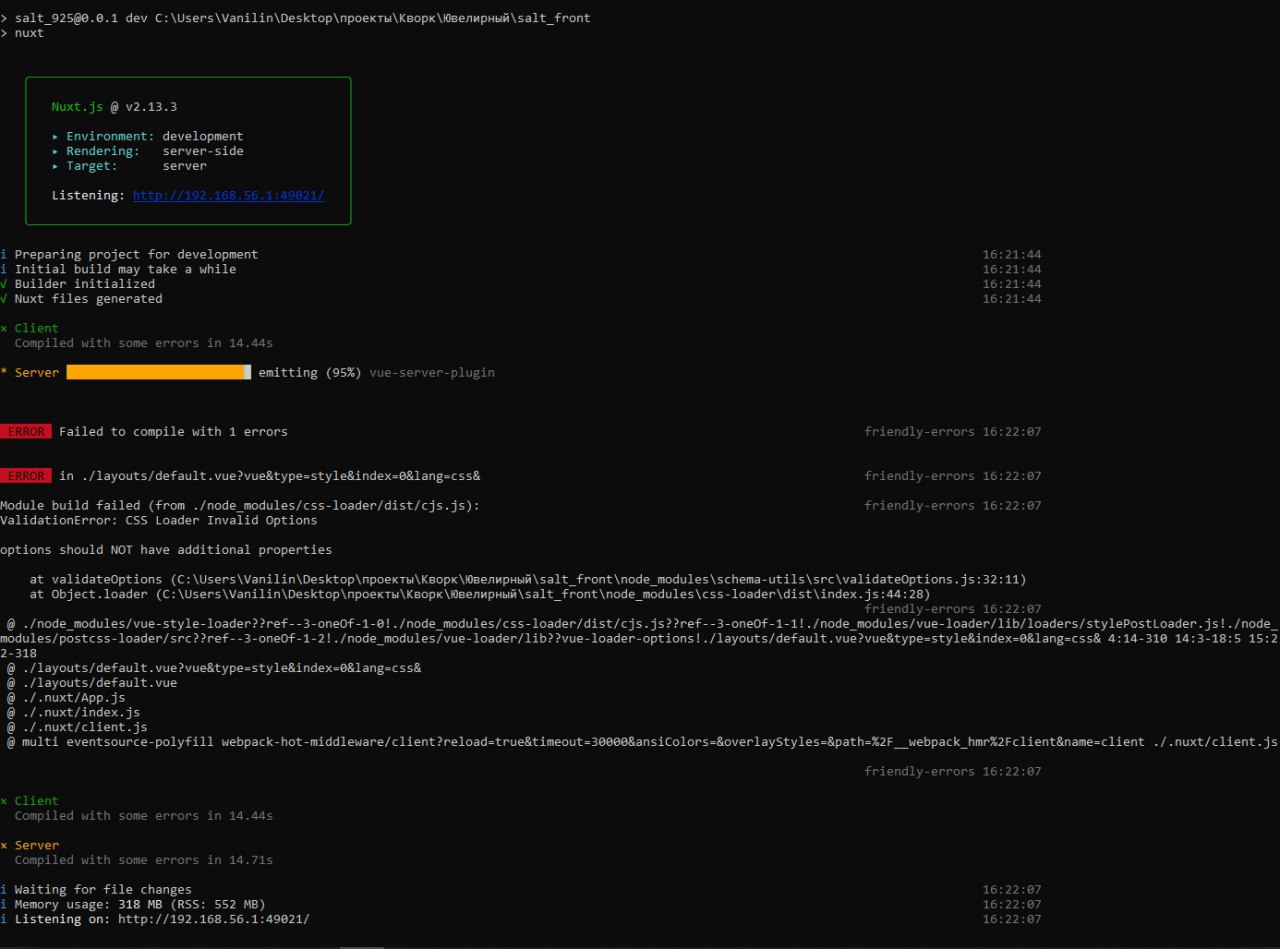Viewport: 1280px width, 949px height.
Task: Click the orange Server progress bar
Action: (158, 372)
